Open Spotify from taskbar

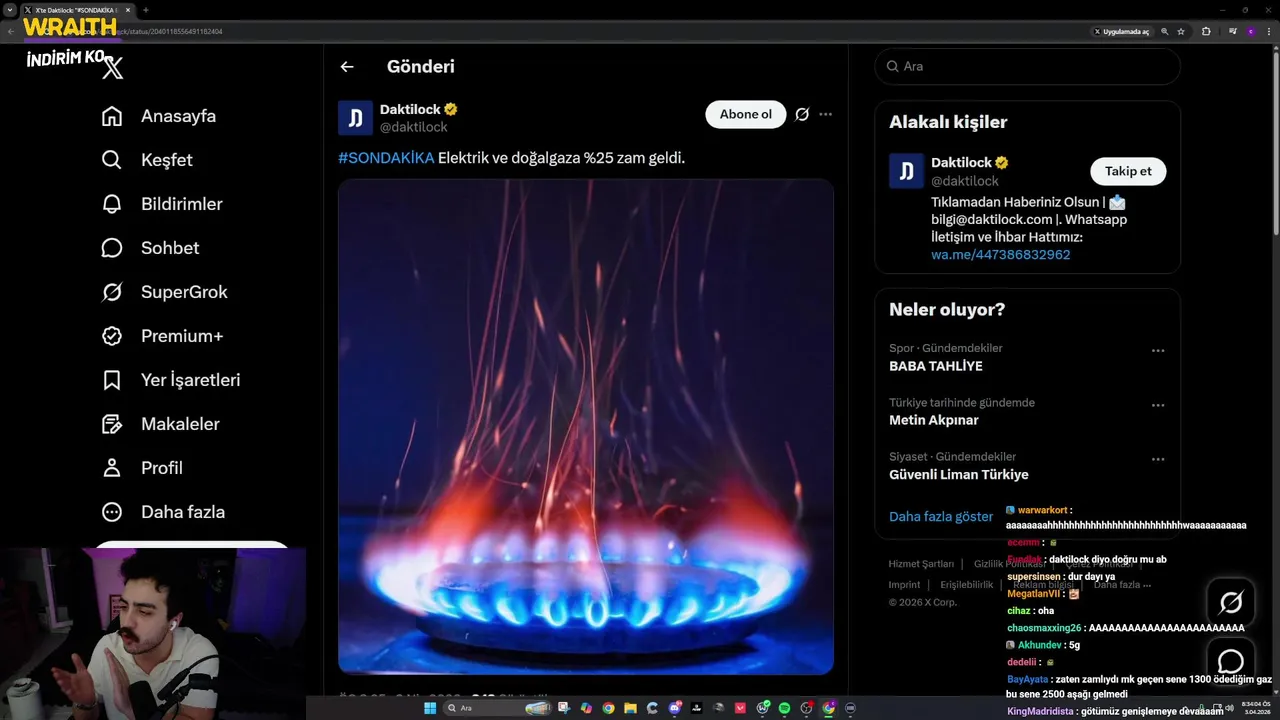tap(784, 708)
